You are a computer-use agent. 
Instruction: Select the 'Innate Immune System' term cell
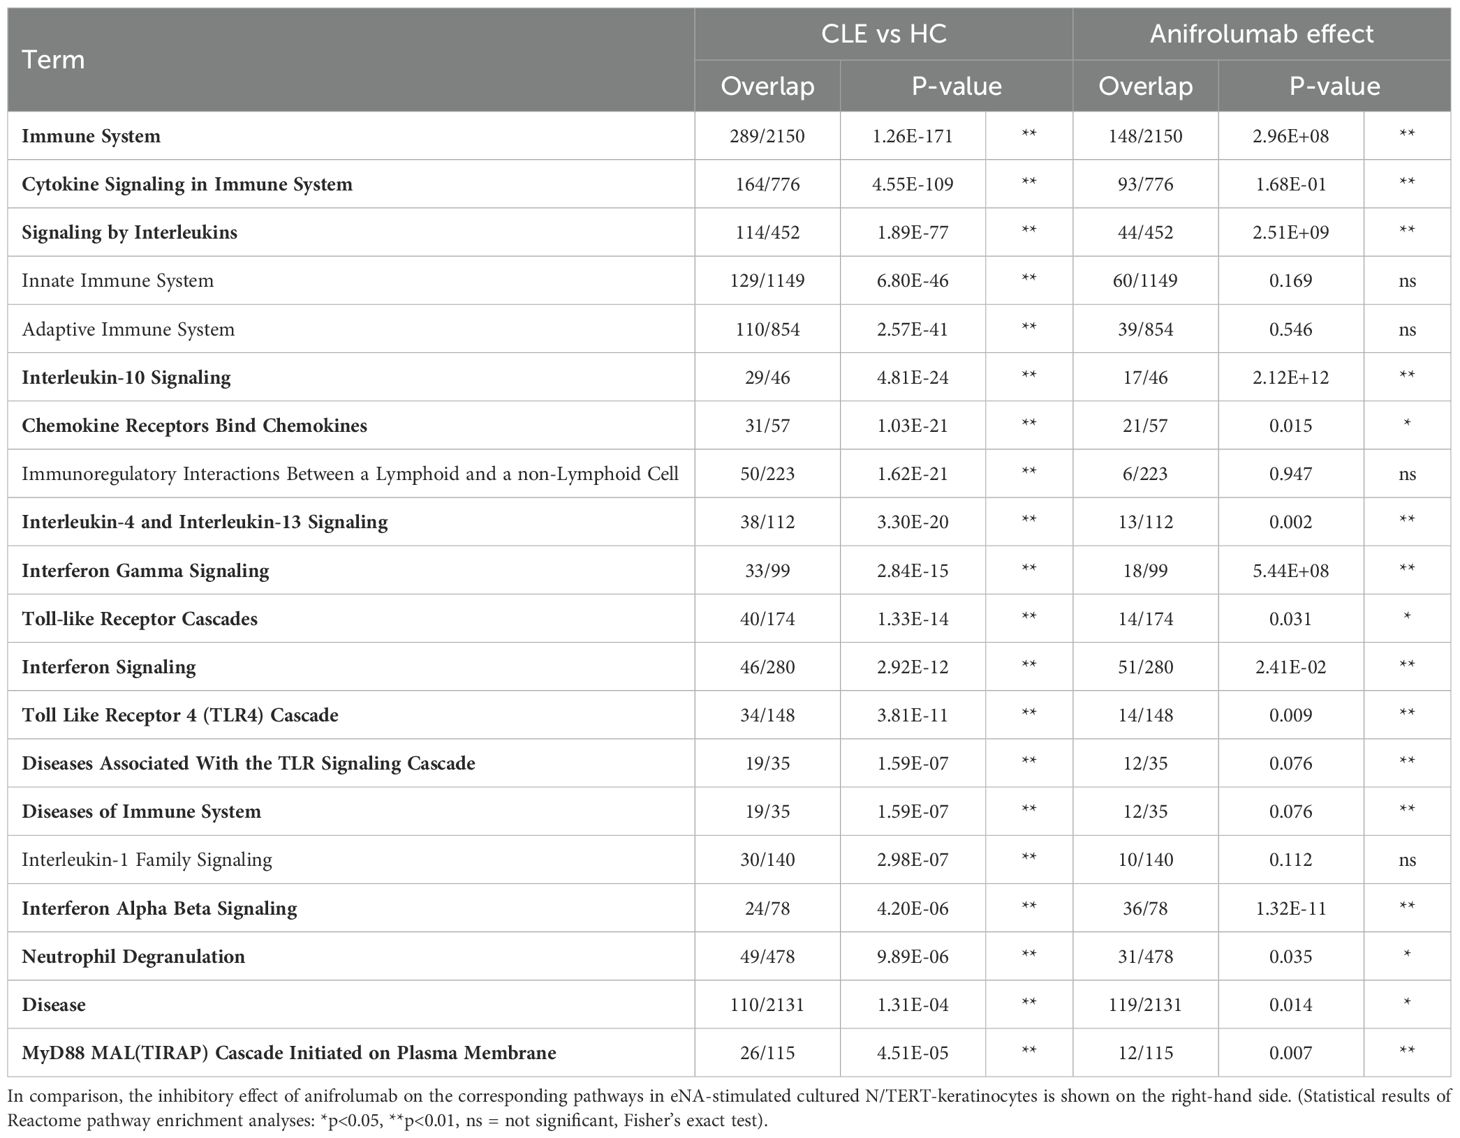(117, 281)
